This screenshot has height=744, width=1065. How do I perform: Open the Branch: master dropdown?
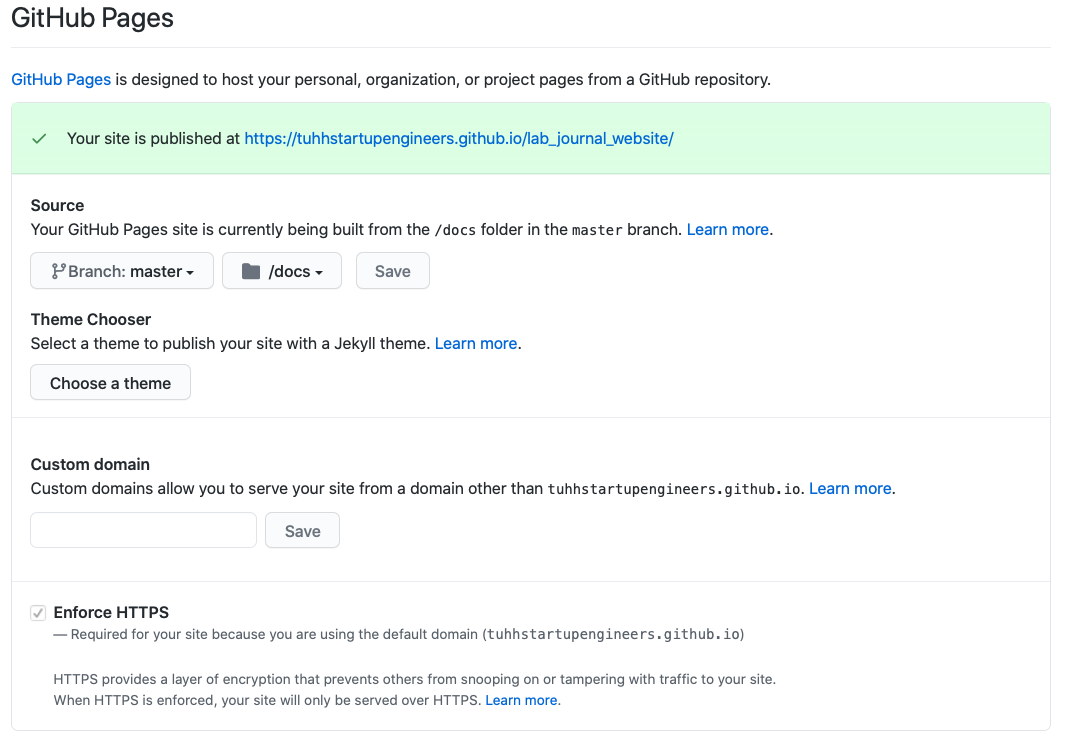[x=122, y=271]
